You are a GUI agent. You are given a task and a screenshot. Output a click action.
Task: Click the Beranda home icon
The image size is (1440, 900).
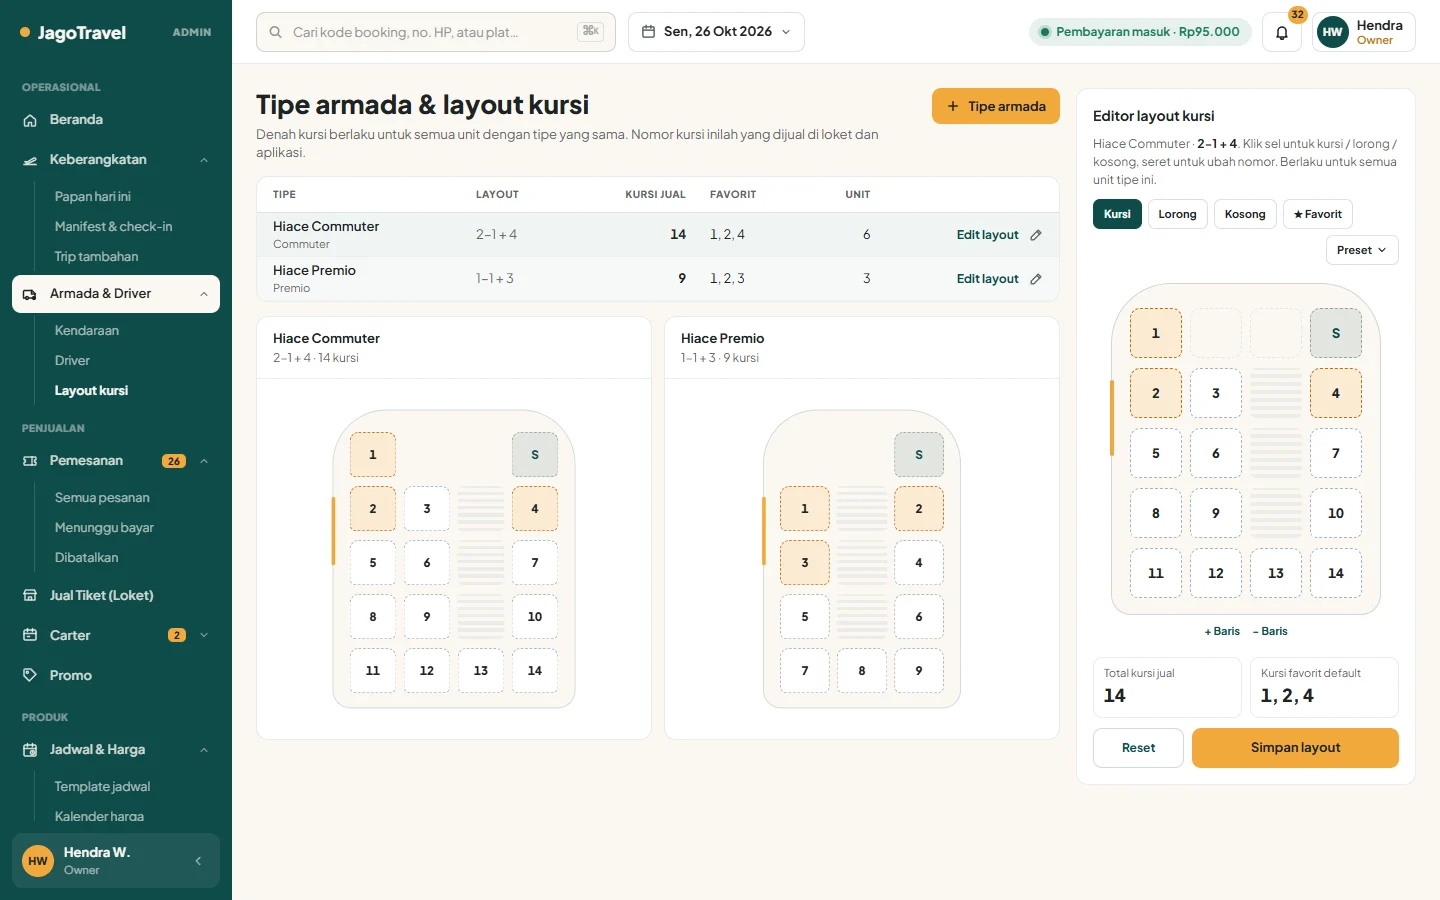click(x=30, y=120)
